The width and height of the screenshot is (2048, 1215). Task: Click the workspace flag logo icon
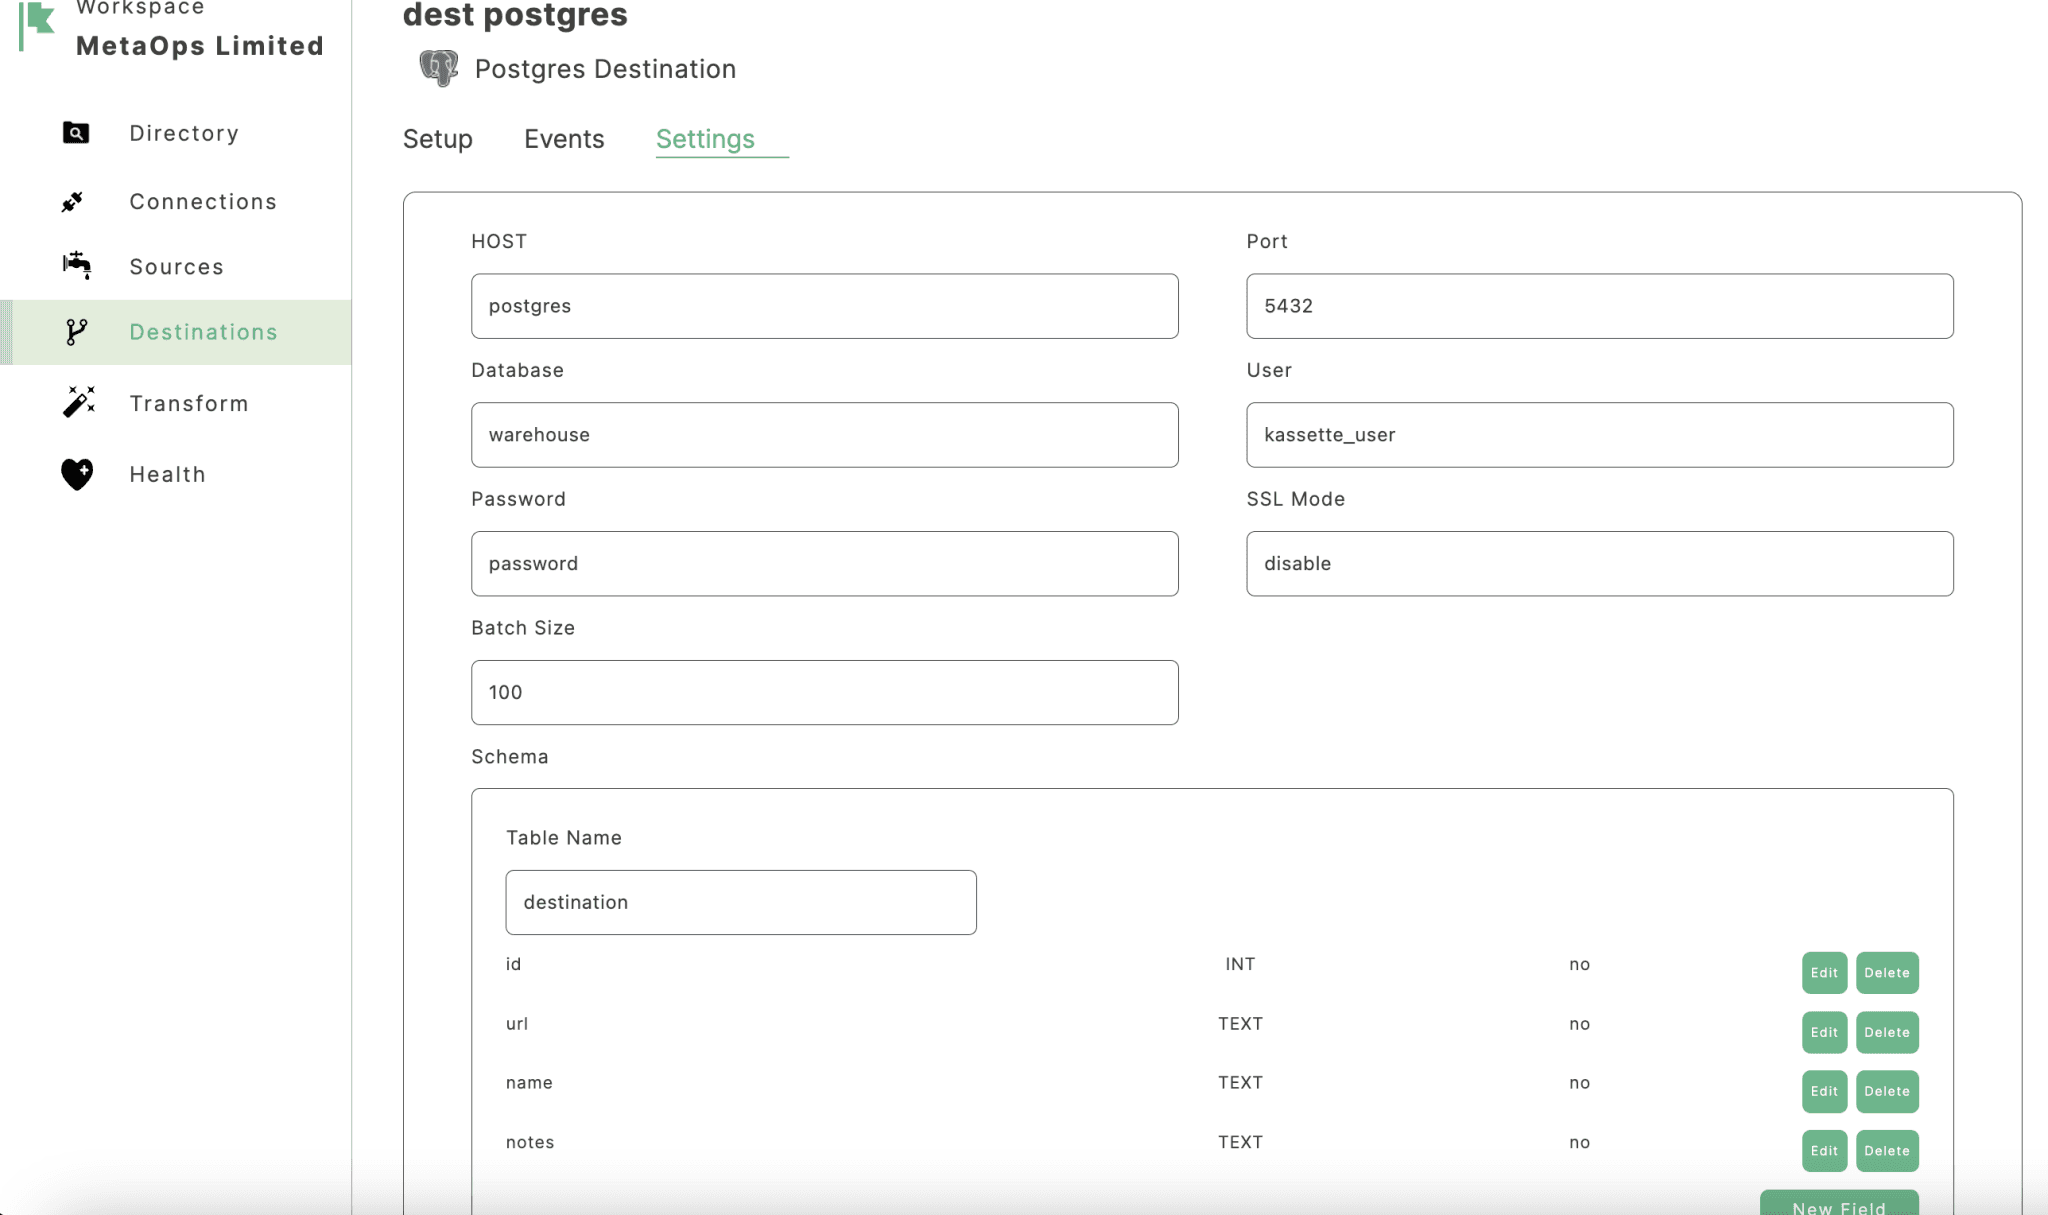[37, 24]
